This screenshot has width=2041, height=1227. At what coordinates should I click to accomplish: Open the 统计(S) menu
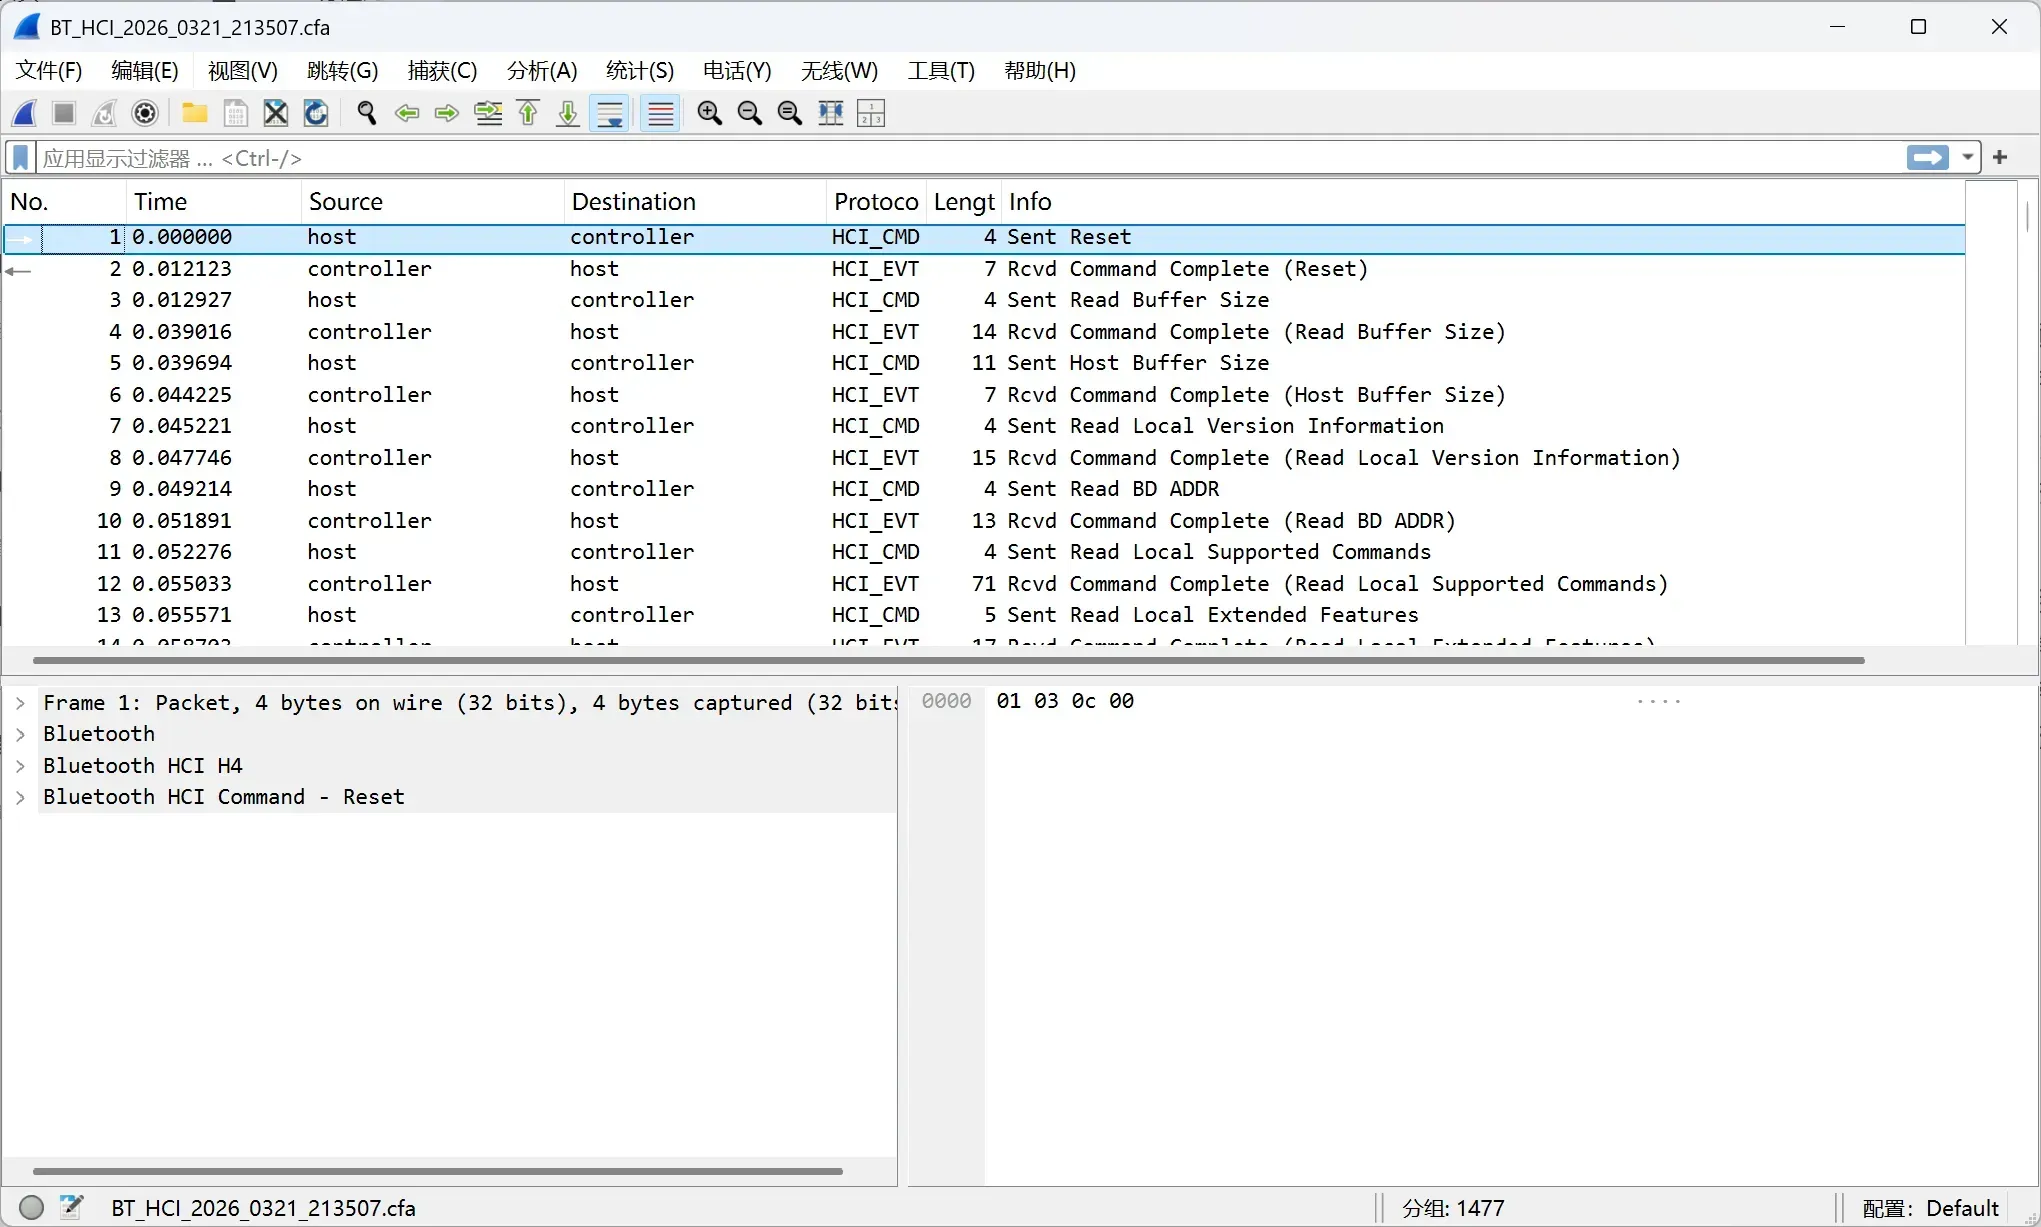[640, 71]
